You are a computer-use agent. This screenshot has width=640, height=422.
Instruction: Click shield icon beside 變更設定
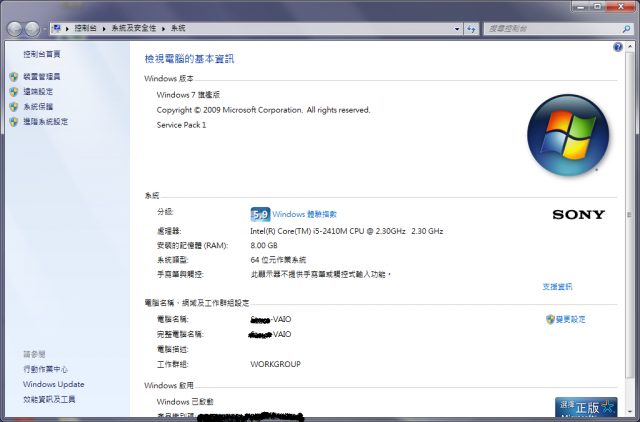(x=550, y=319)
